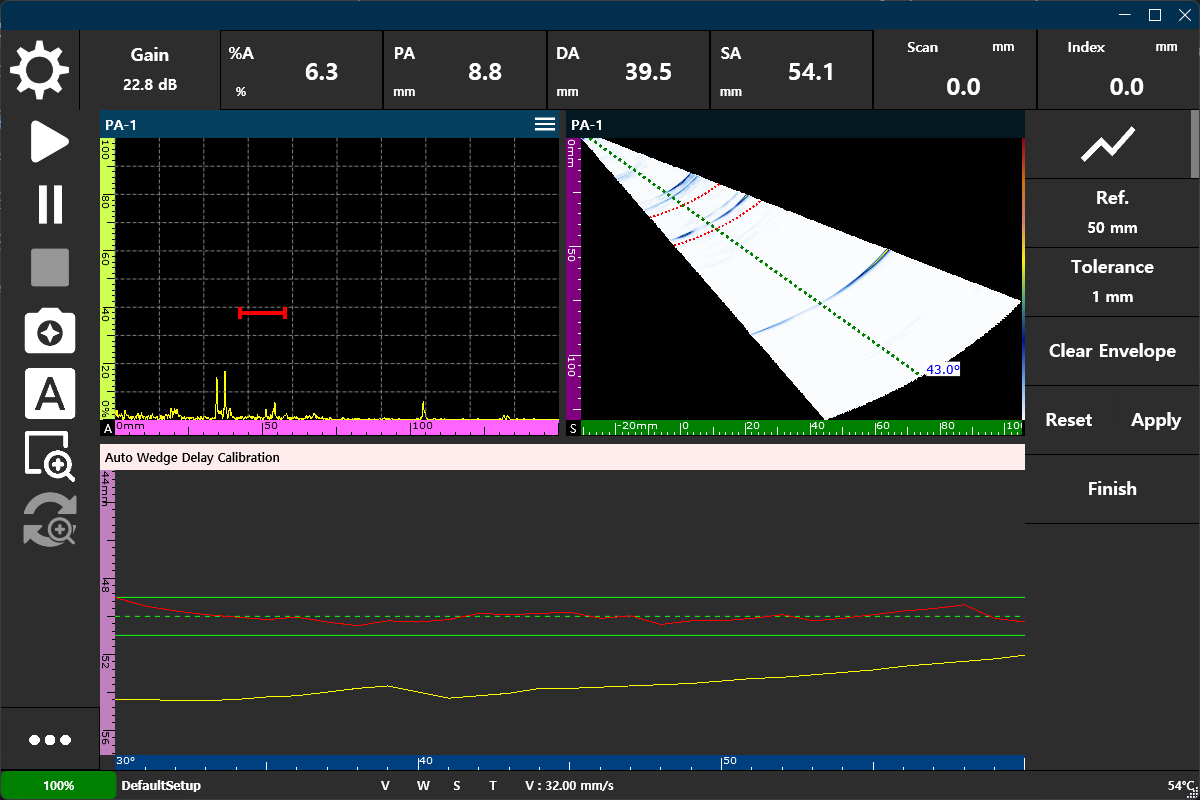Image resolution: width=1200 pixels, height=800 pixels.
Task: Select the DA reading field
Action: pos(628,70)
